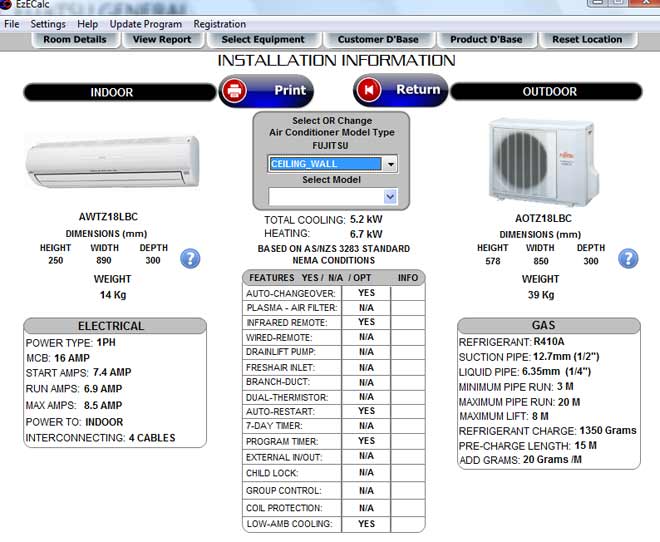
Task: Click the outdoor condenser unit image
Action: 534,160
